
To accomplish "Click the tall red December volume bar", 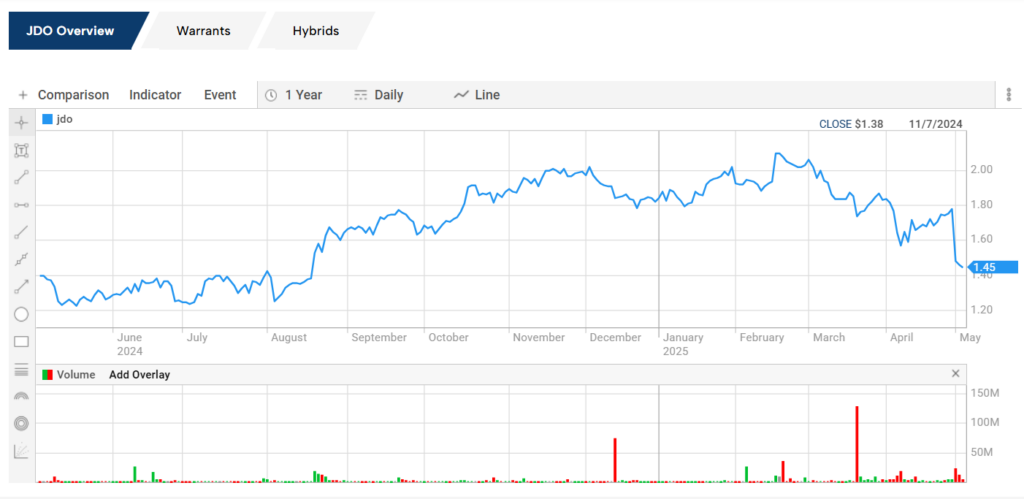I will tap(615, 460).
